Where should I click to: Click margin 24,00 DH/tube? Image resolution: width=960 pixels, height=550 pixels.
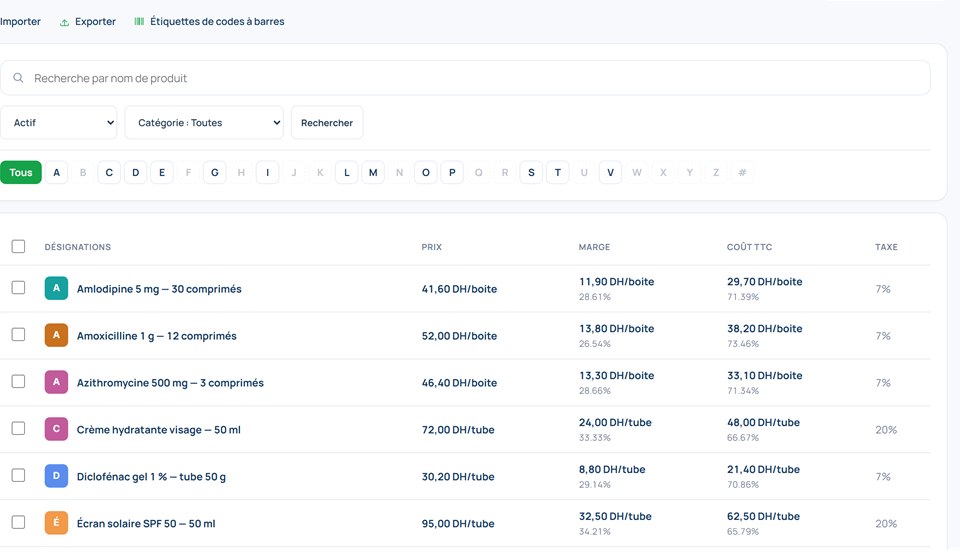(615, 423)
